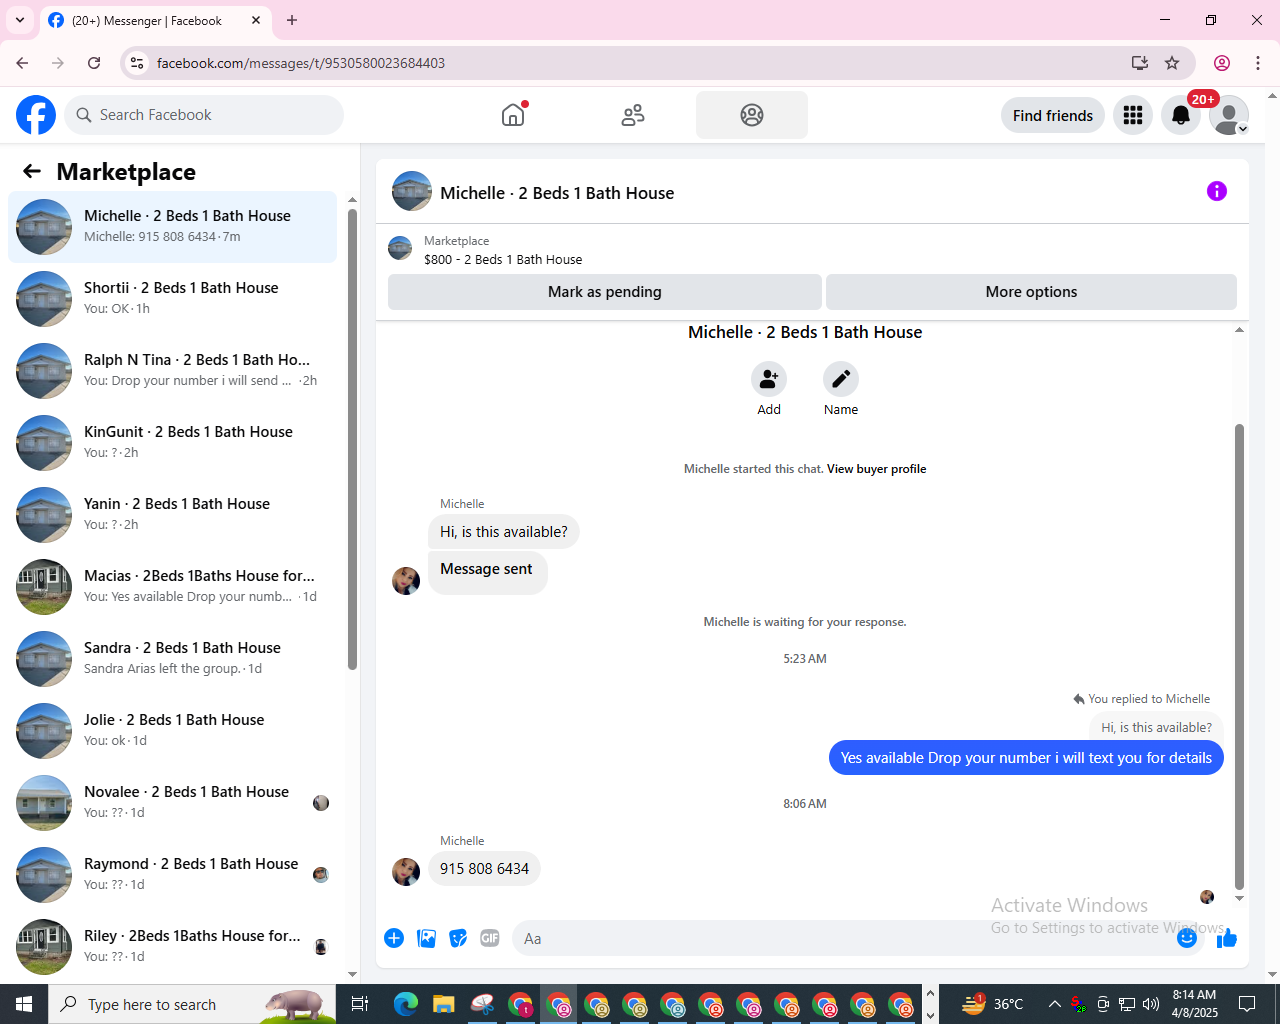1280x1024 pixels.
Task: Send a thumbs-up like
Action: 1227,938
